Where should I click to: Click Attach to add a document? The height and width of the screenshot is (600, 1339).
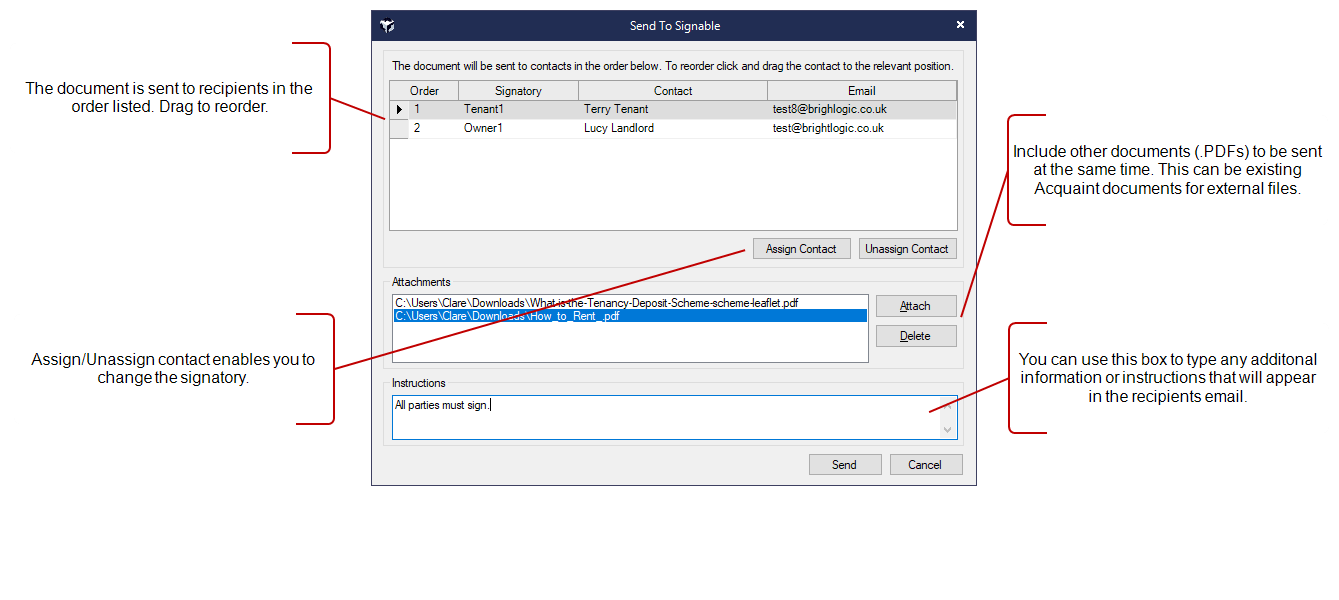[915, 306]
